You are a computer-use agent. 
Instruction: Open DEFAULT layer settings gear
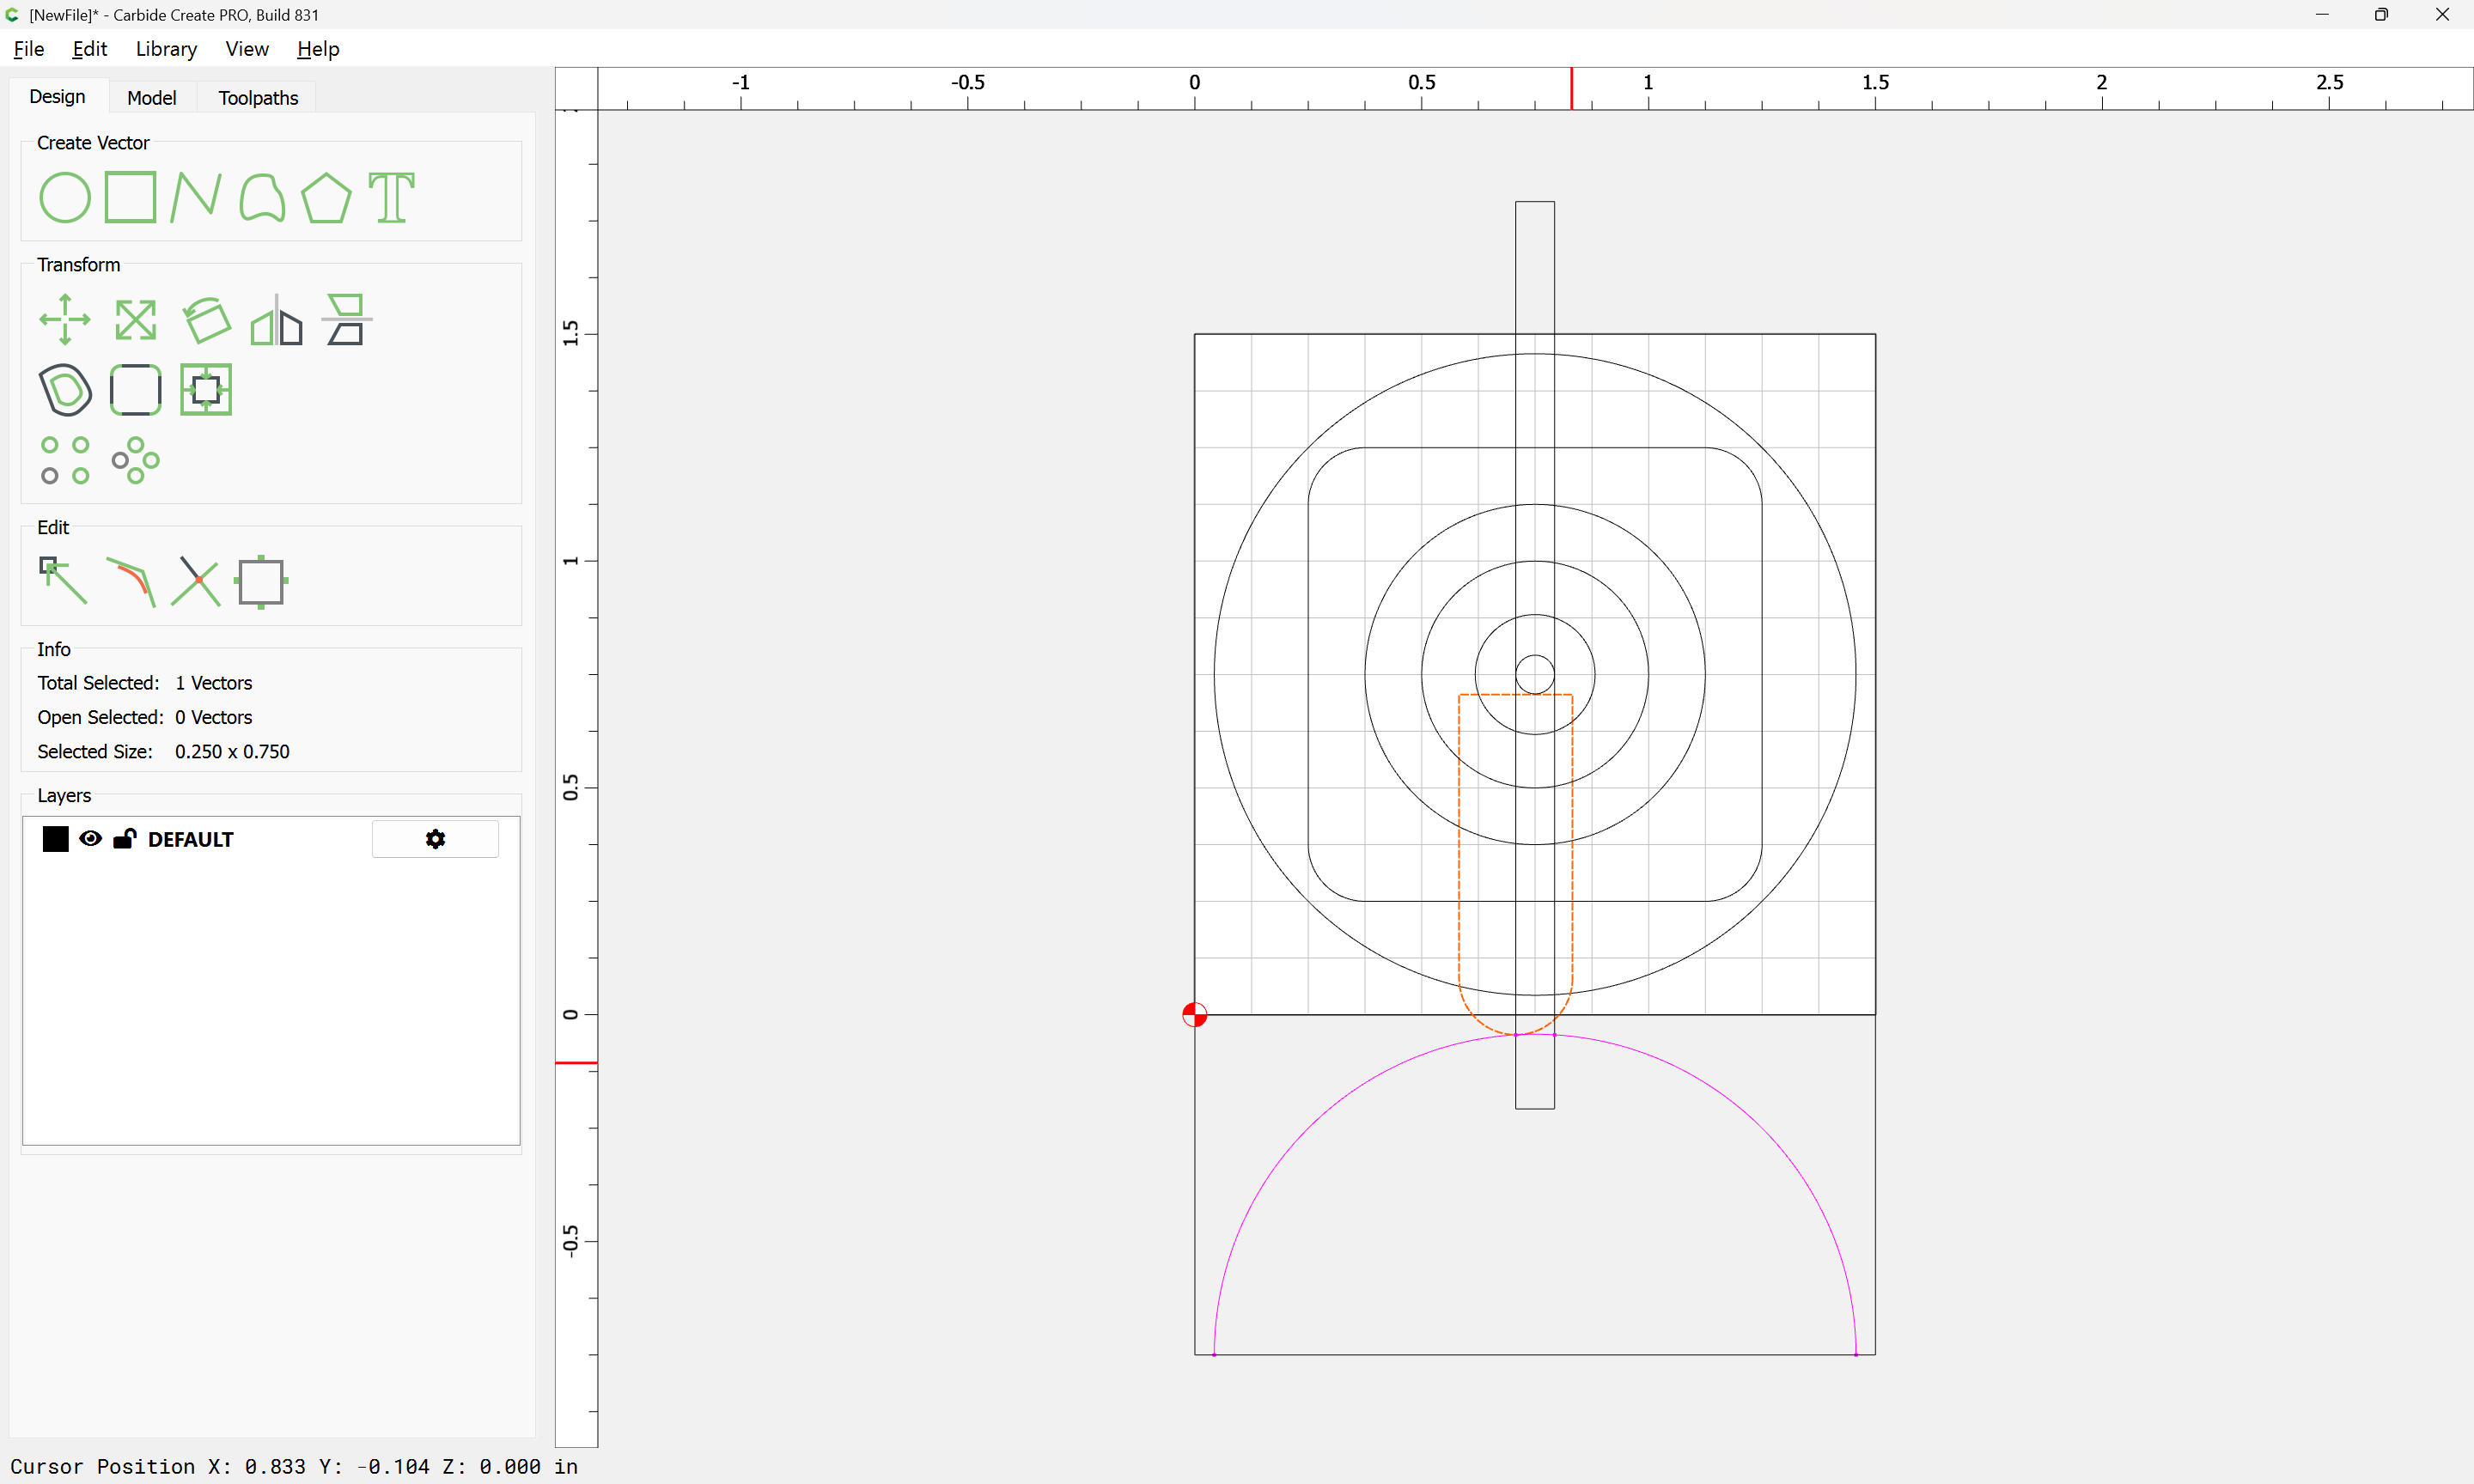[435, 839]
